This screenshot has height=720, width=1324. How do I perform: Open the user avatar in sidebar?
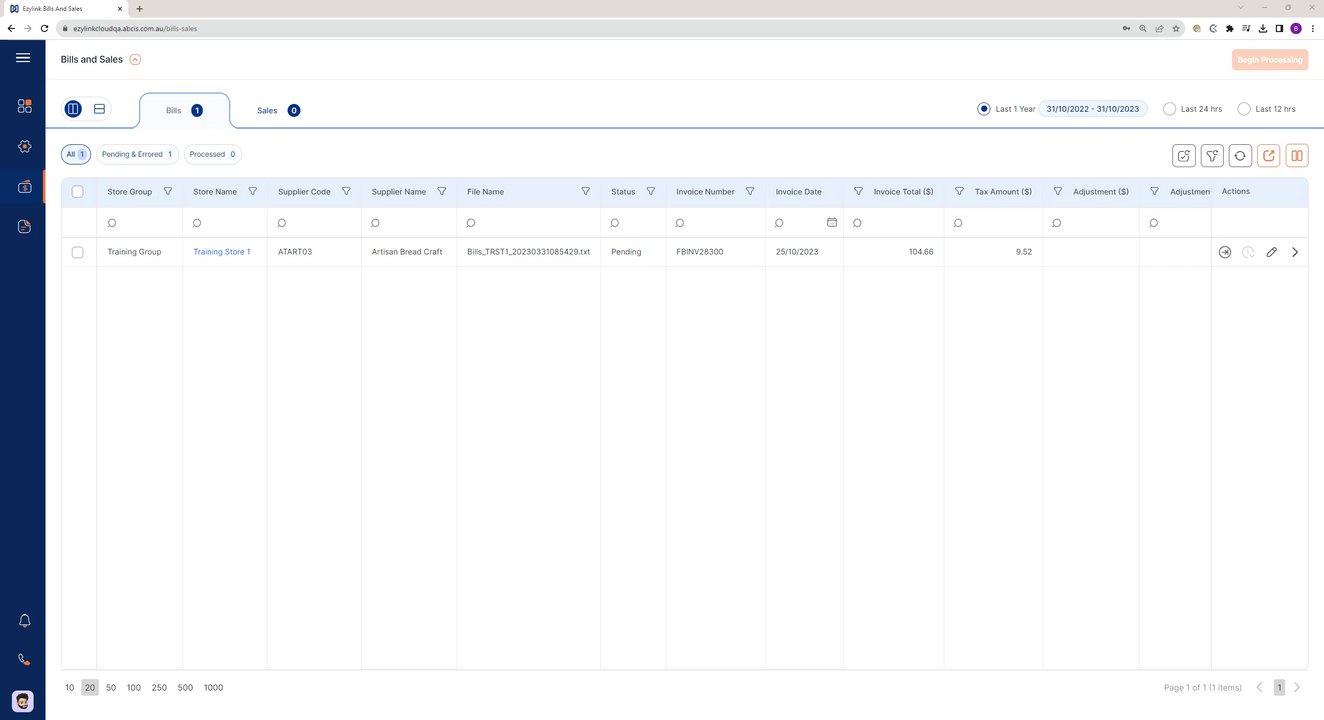click(x=23, y=701)
